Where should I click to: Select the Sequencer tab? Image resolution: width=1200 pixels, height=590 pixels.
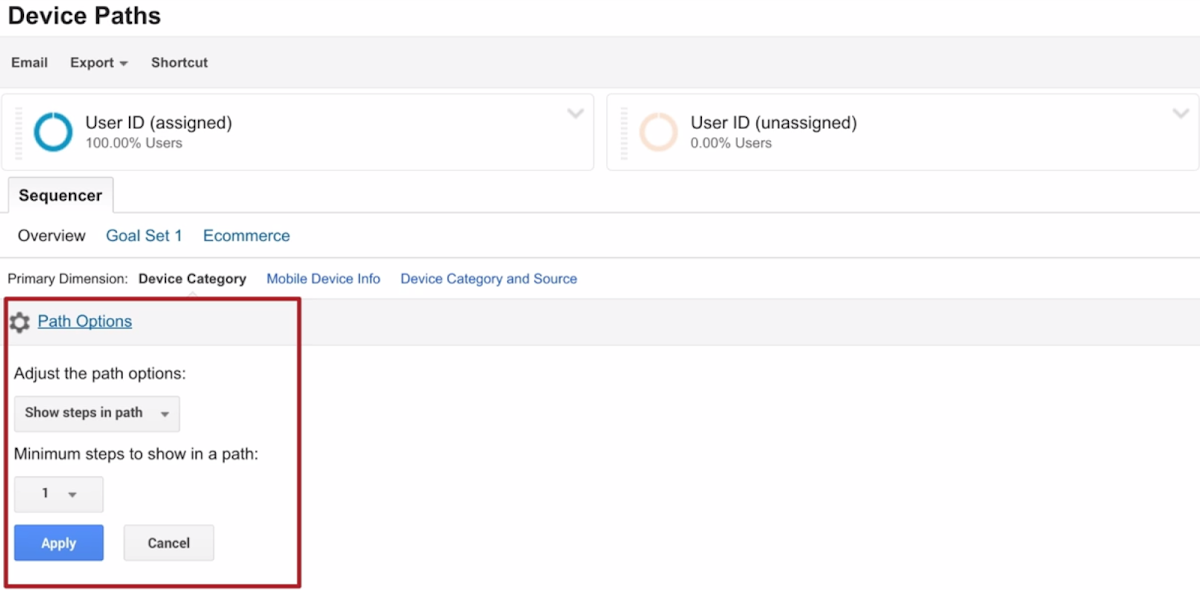(x=60, y=196)
